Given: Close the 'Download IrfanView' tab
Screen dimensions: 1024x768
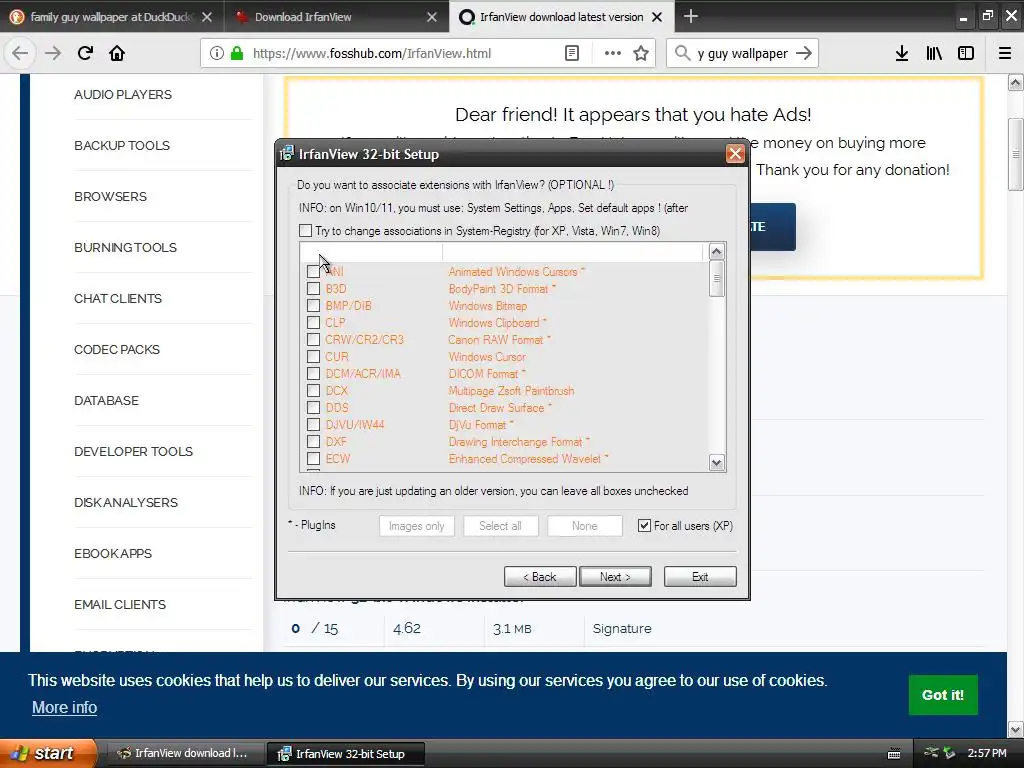Looking at the screenshot, I should click(432, 17).
